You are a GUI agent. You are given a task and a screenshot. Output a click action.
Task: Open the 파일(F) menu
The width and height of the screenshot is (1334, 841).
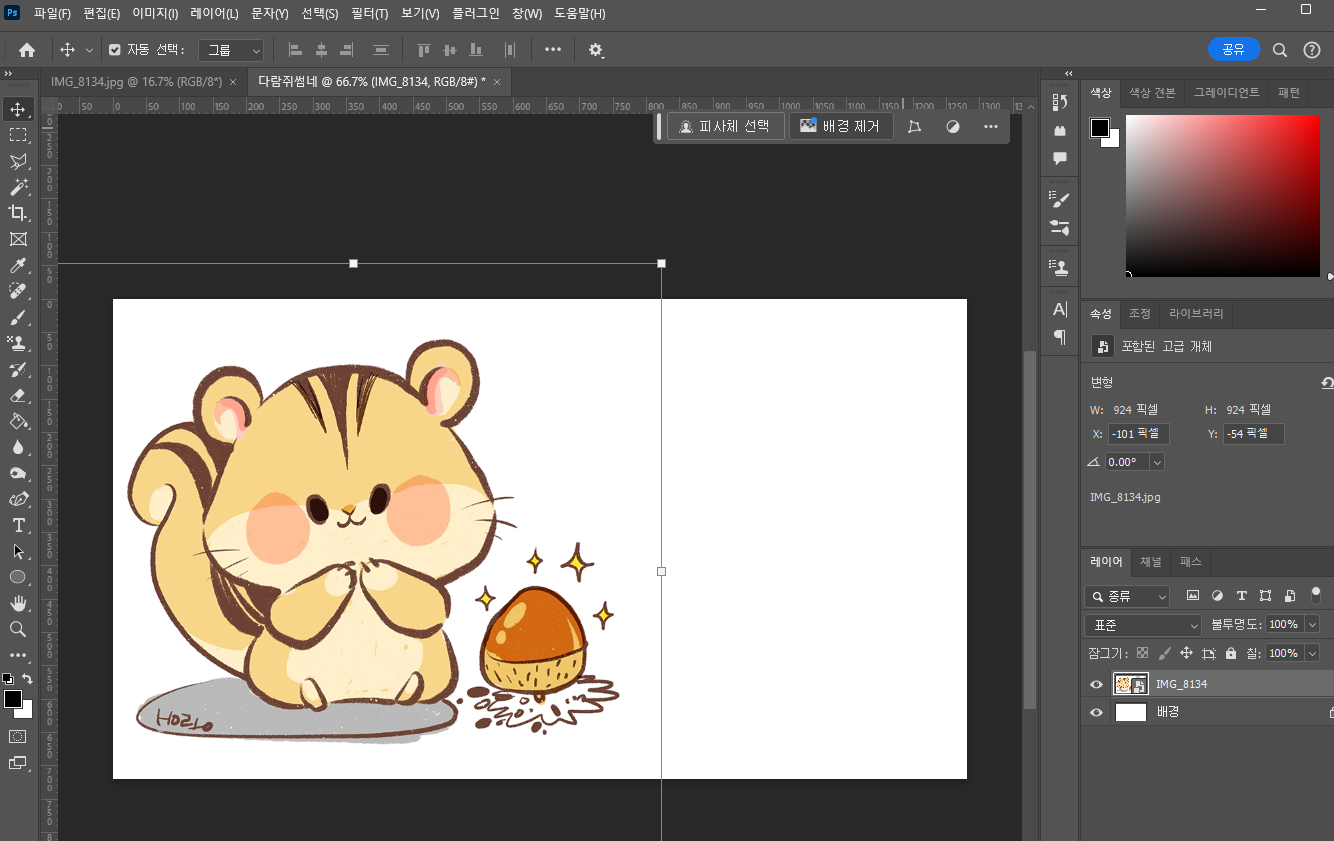[52, 14]
